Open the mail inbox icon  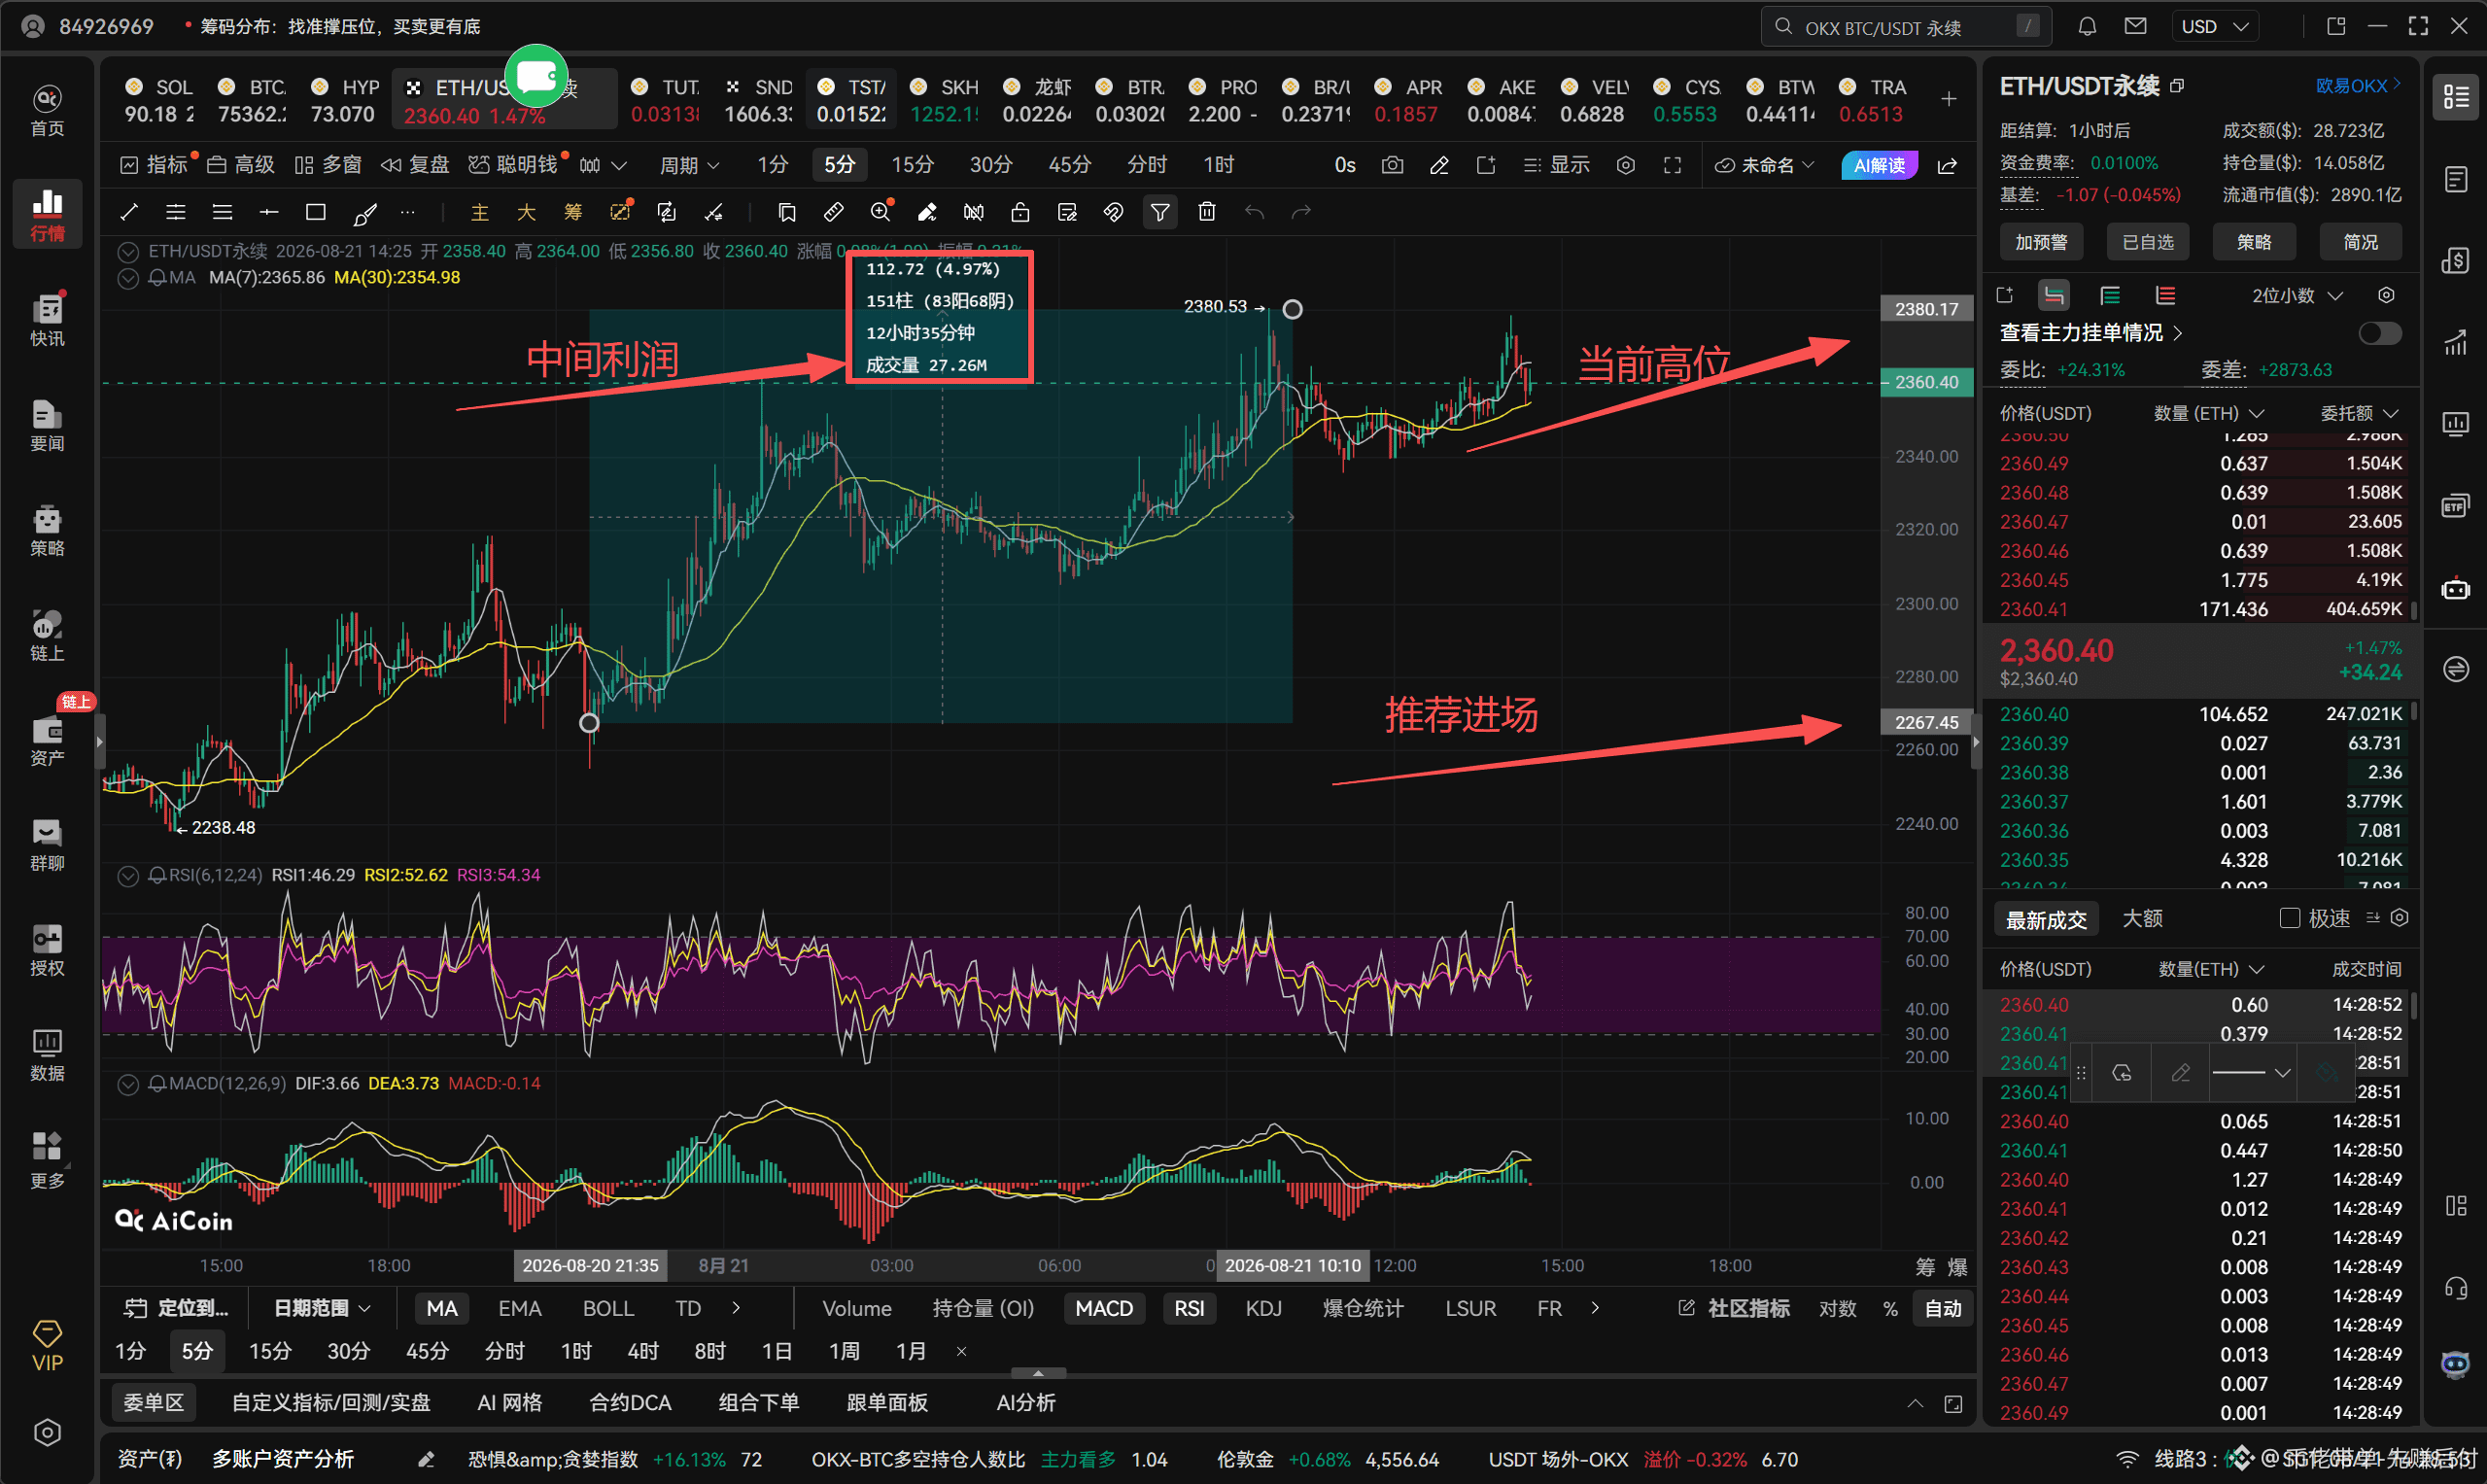tap(2135, 27)
